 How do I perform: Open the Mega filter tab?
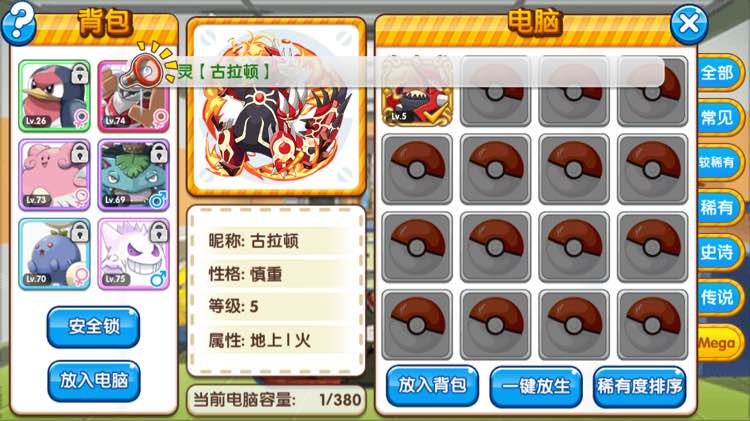(x=717, y=343)
